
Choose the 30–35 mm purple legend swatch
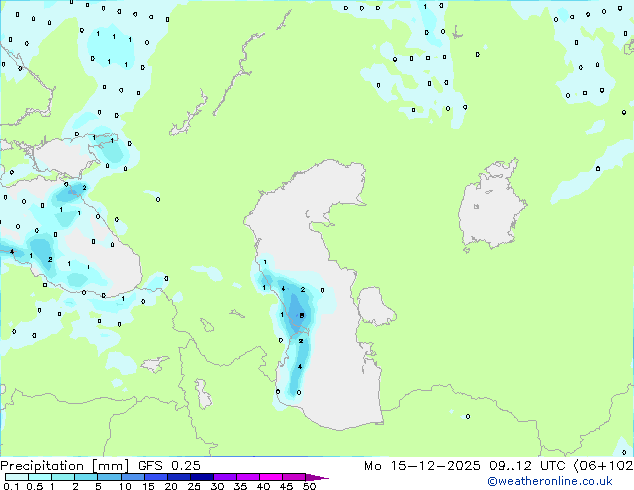tap(224, 477)
